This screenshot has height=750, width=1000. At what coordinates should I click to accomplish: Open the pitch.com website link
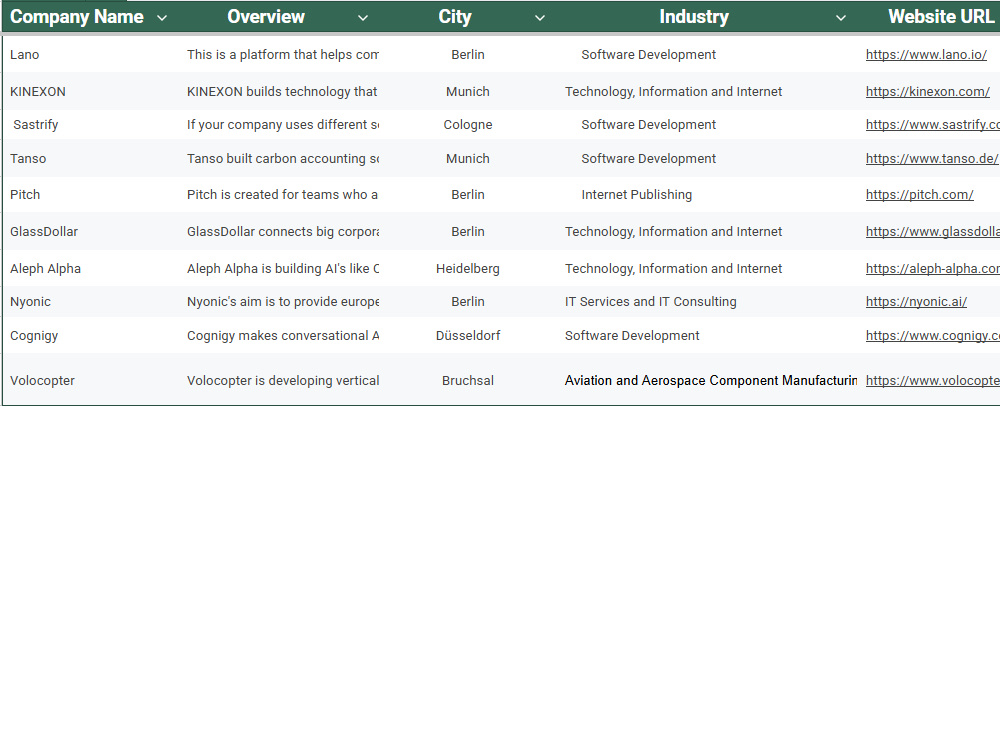tap(919, 195)
